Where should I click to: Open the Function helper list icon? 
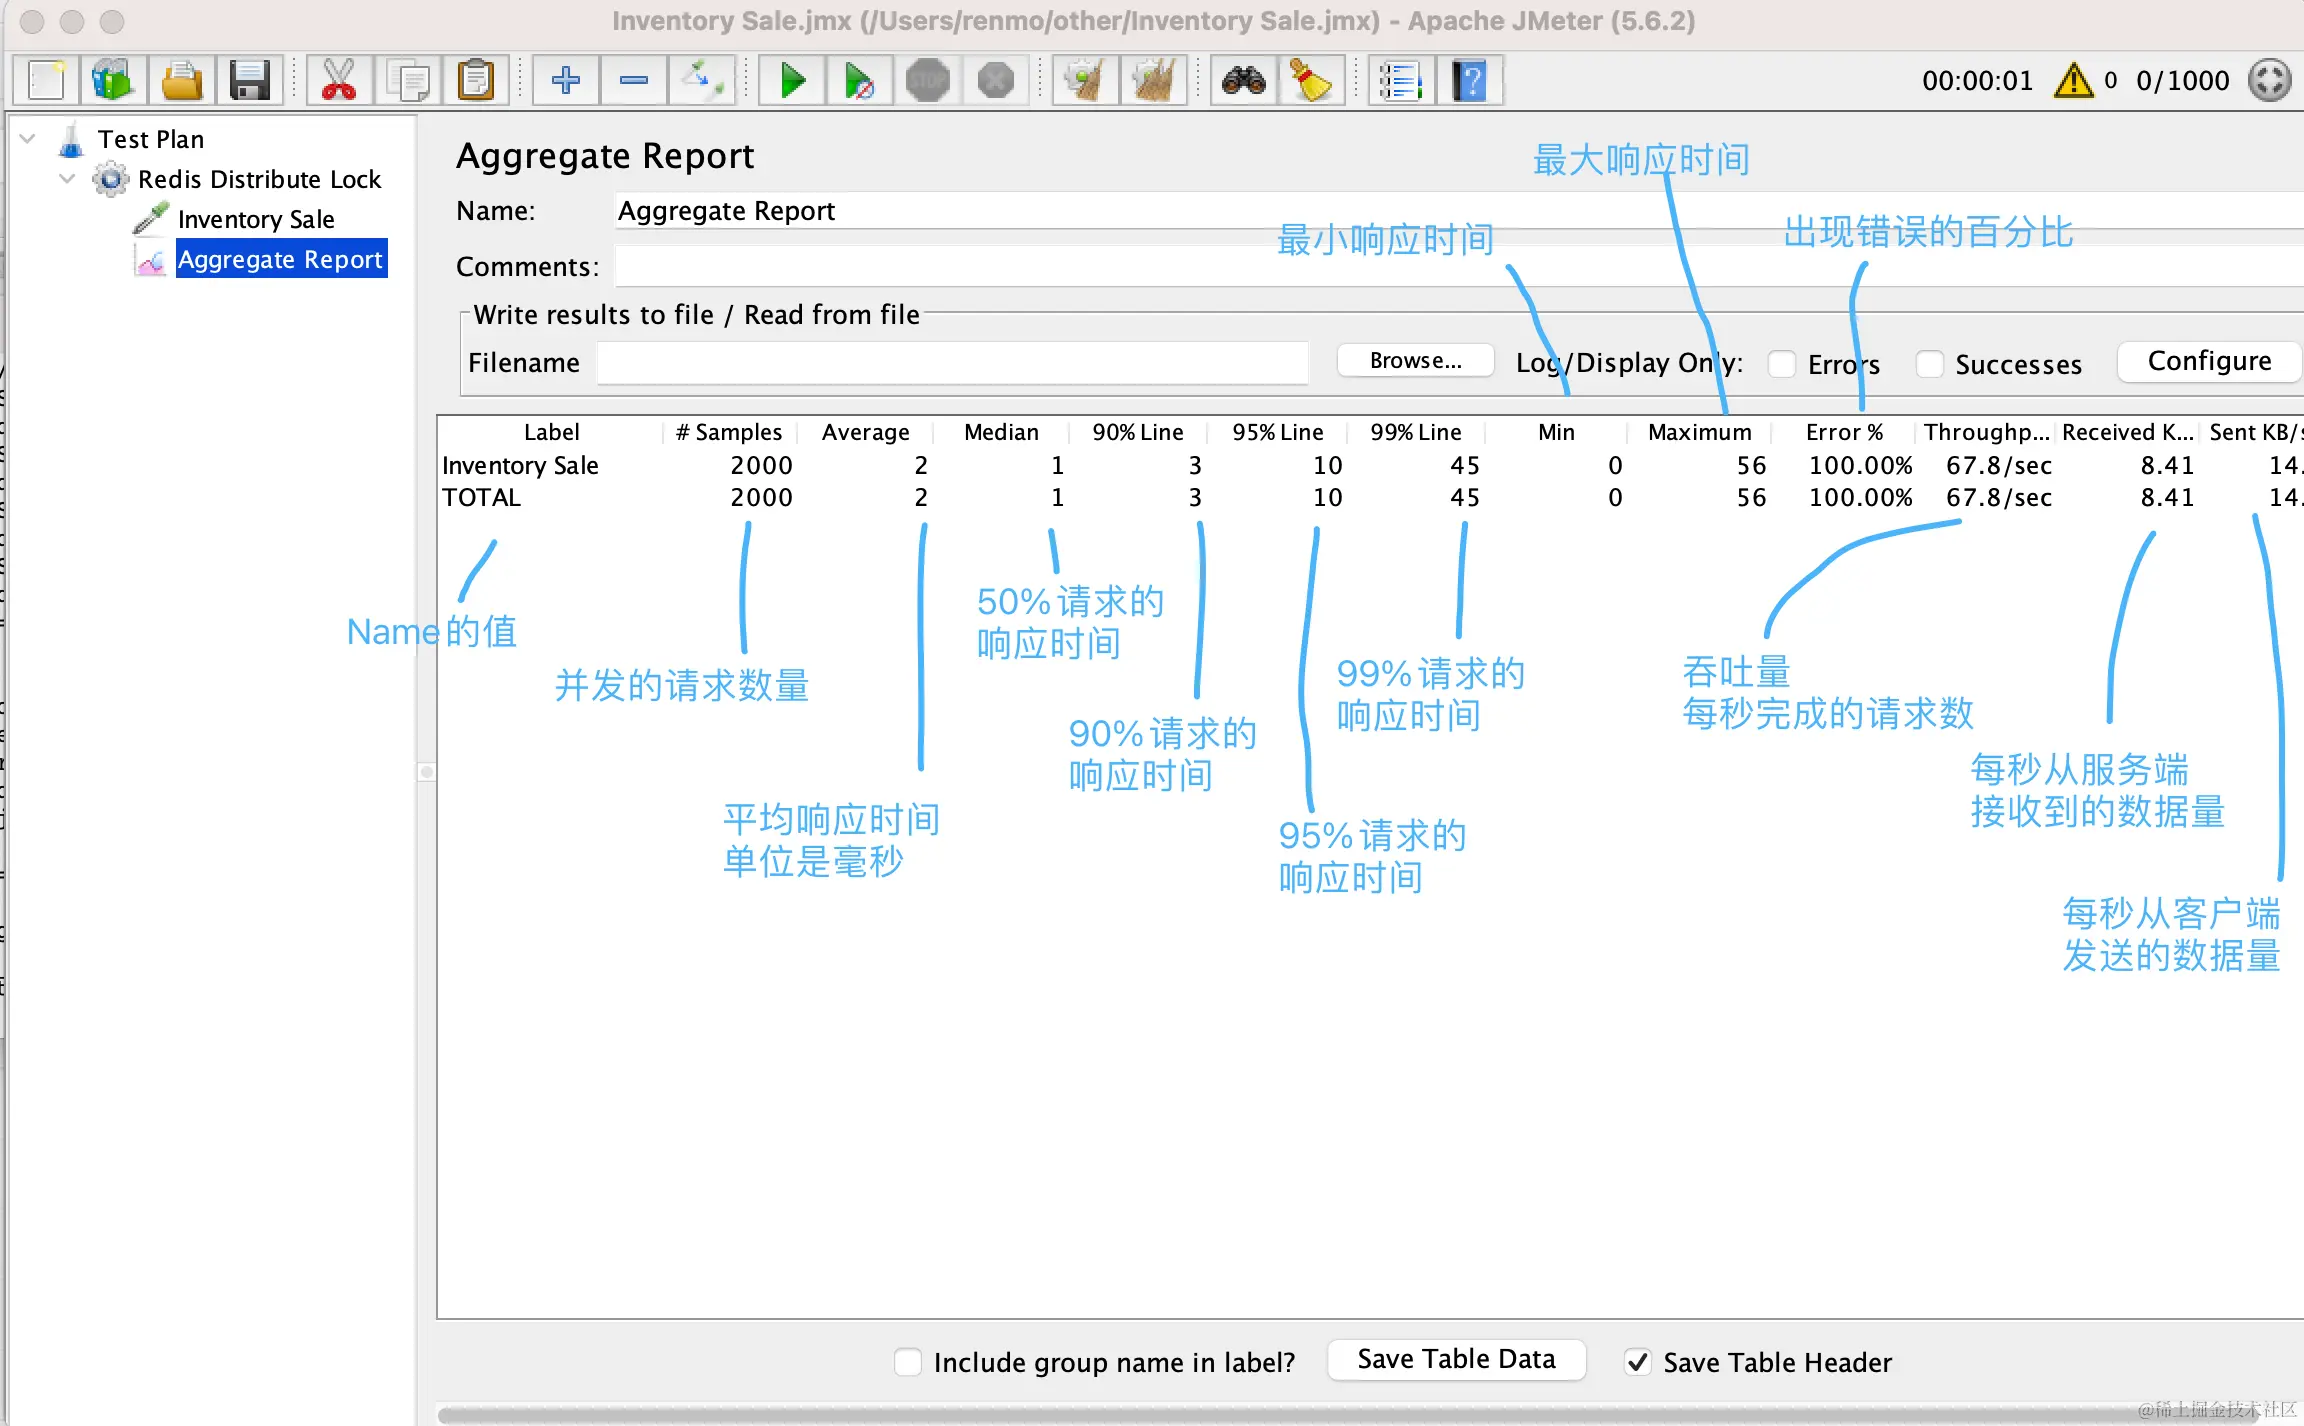tap(1401, 80)
